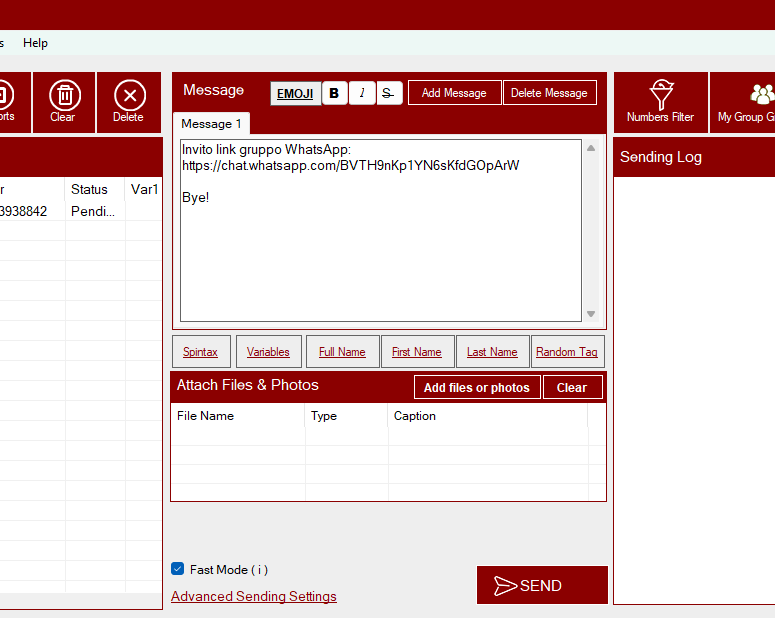Screen dimensions: 775x618
Task: Click the Add Message button
Action: click(454, 93)
